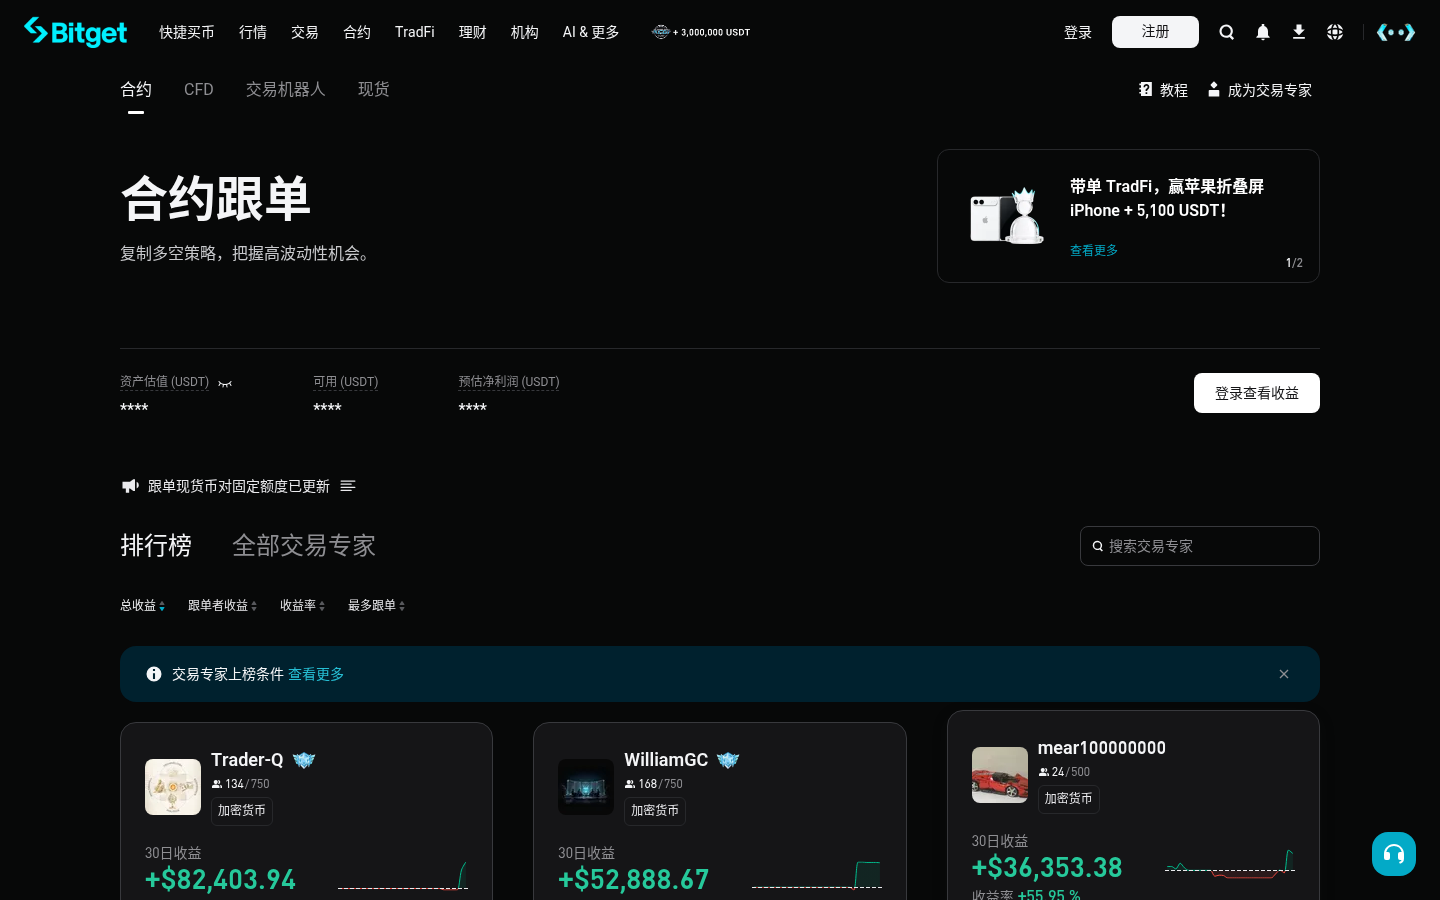Viewport: 1440px width, 900px height.
Task: Click the 3,000,000 USDT promo icon
Action: 660,32
